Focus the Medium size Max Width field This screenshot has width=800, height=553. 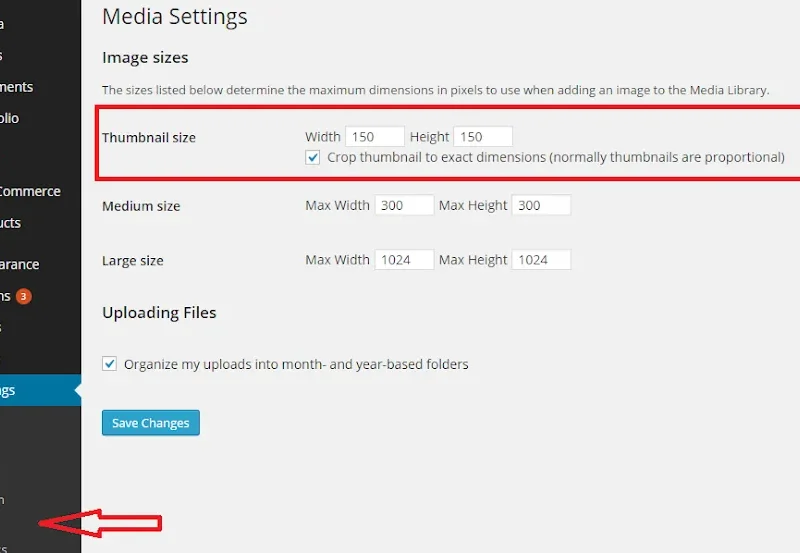pos(404,206)
